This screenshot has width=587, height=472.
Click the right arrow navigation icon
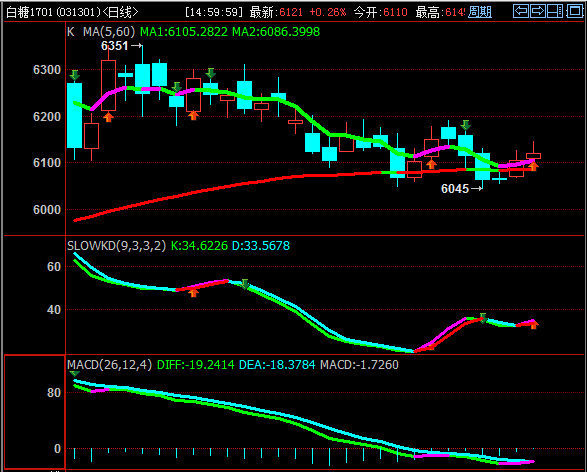click(538, 11)
